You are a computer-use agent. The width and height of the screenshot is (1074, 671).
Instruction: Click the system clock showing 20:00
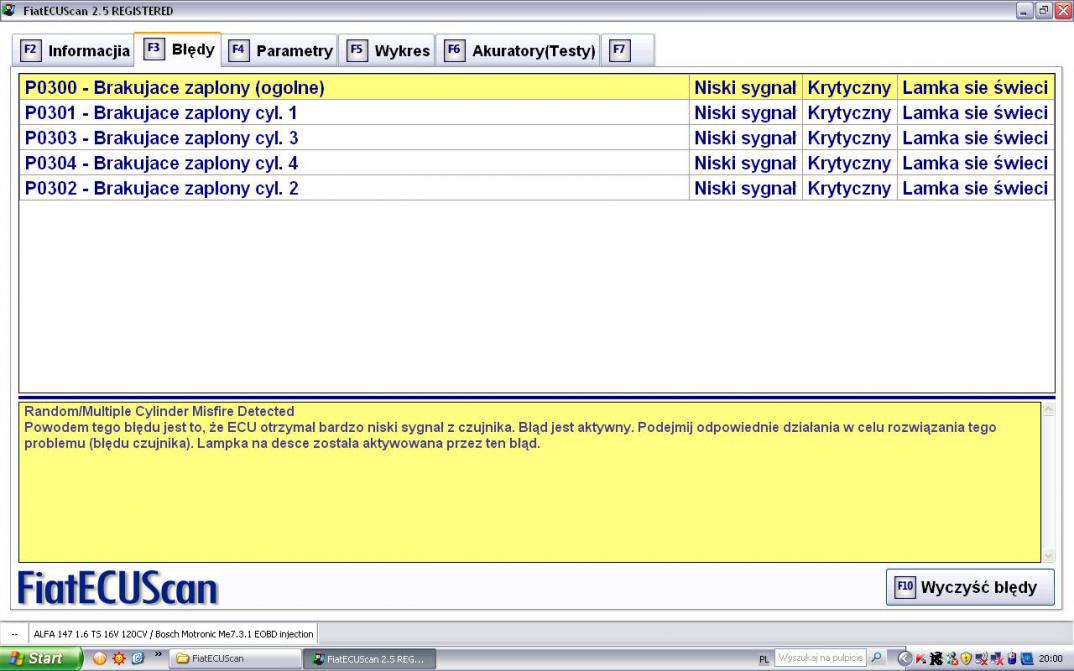click(1051, 659)
